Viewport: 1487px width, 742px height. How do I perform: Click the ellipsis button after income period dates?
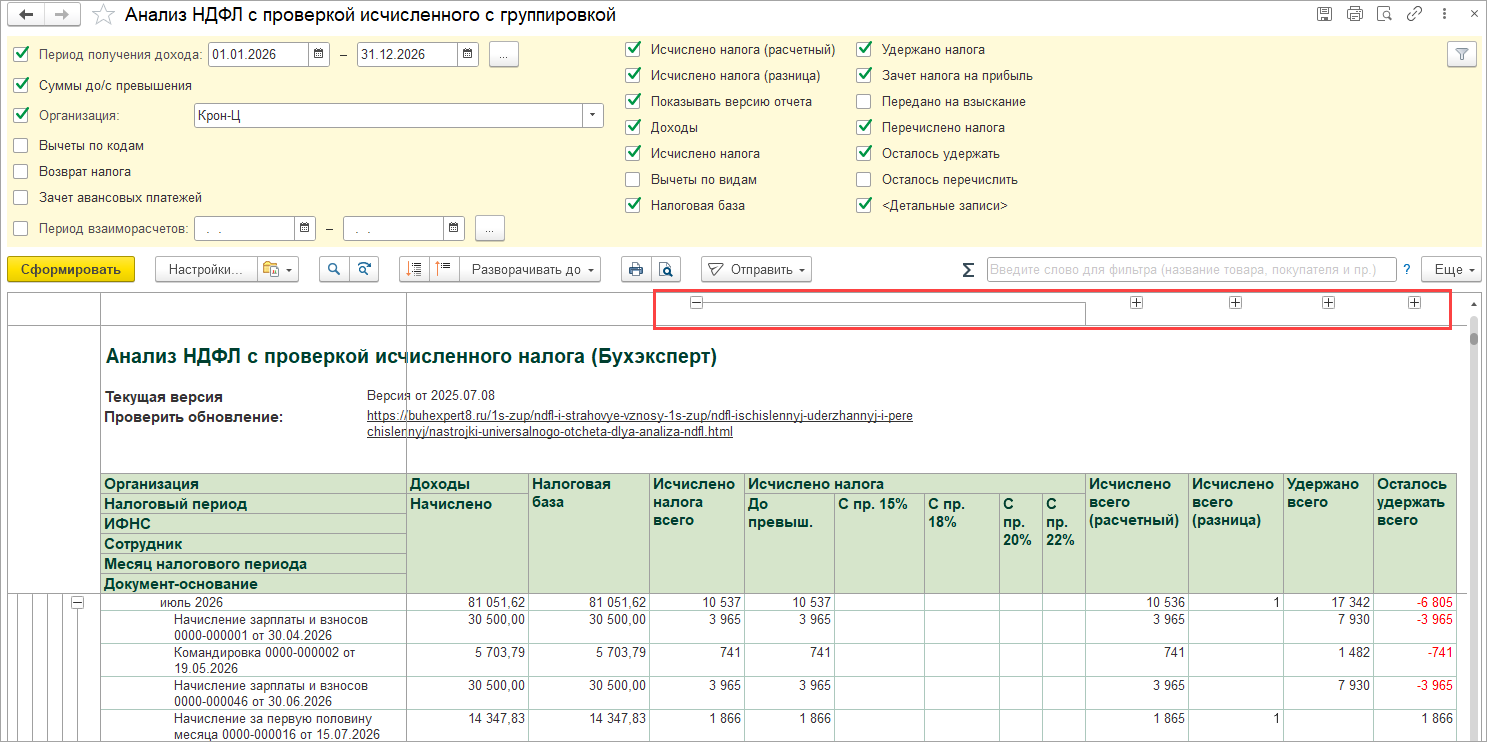[504, 54]
